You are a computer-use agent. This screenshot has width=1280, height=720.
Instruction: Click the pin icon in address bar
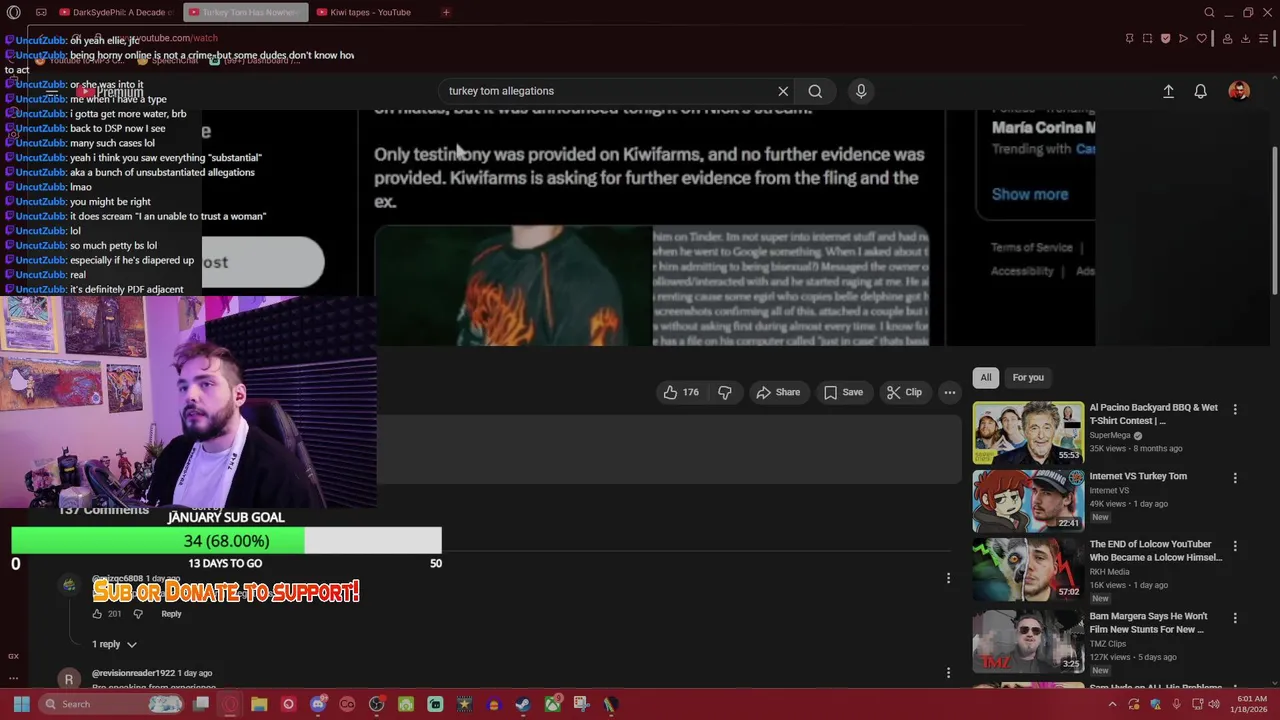1129,38
